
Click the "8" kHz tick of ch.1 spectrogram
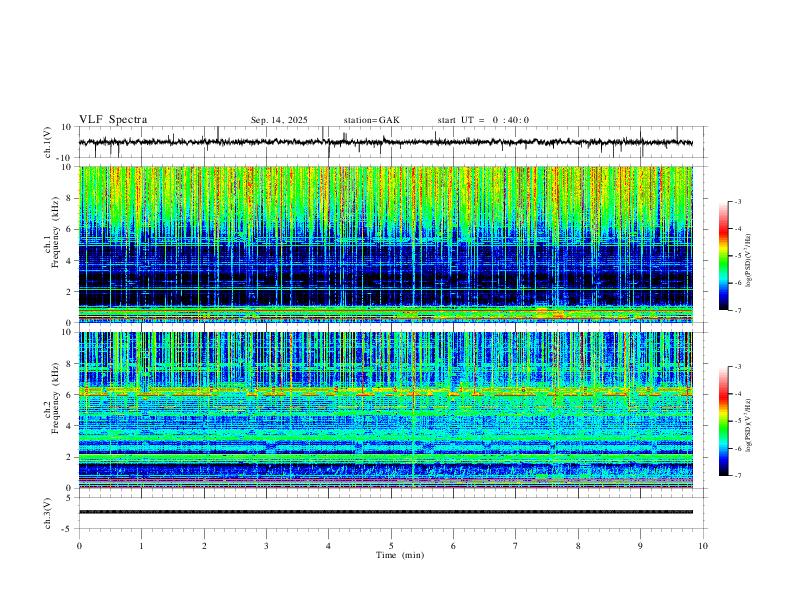[x=69, y=198]
